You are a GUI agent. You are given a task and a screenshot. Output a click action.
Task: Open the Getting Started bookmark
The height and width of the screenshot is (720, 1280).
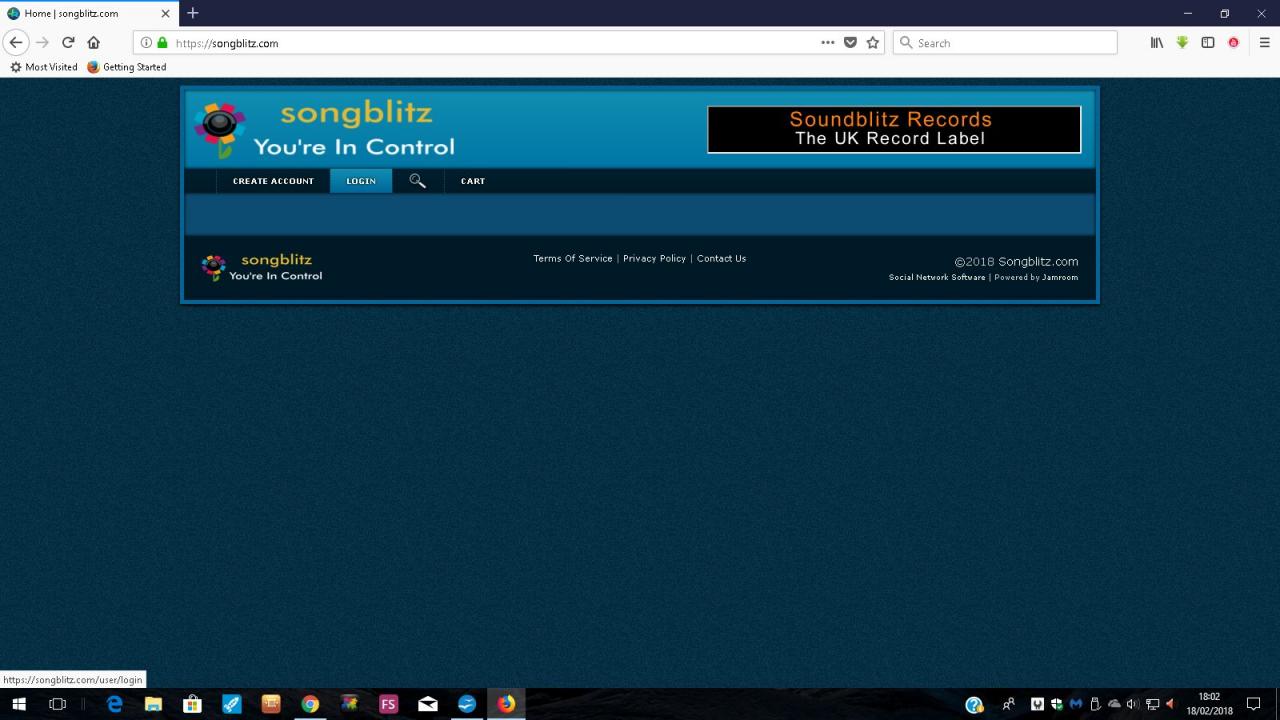[127, 67]
